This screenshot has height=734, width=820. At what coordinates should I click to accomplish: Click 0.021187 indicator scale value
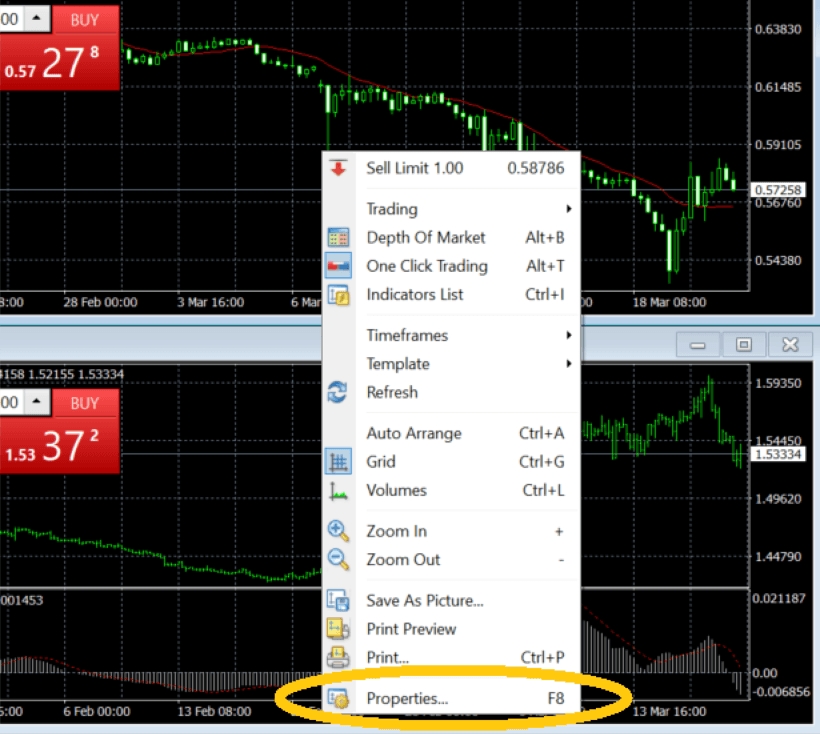(x=779, y=598)
